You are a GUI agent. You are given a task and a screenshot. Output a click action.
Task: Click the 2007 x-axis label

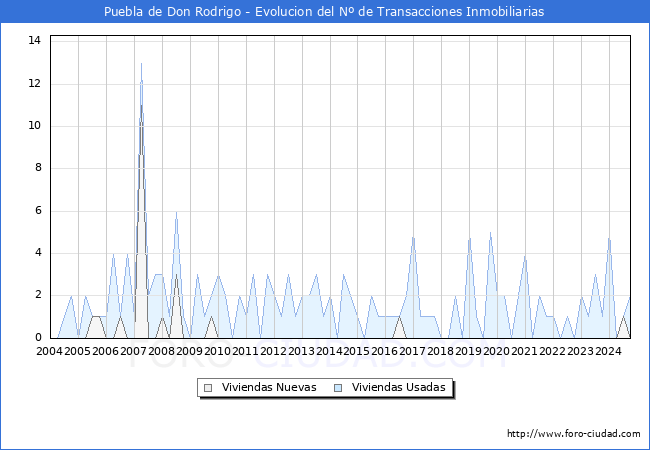(x=133, y=351)
